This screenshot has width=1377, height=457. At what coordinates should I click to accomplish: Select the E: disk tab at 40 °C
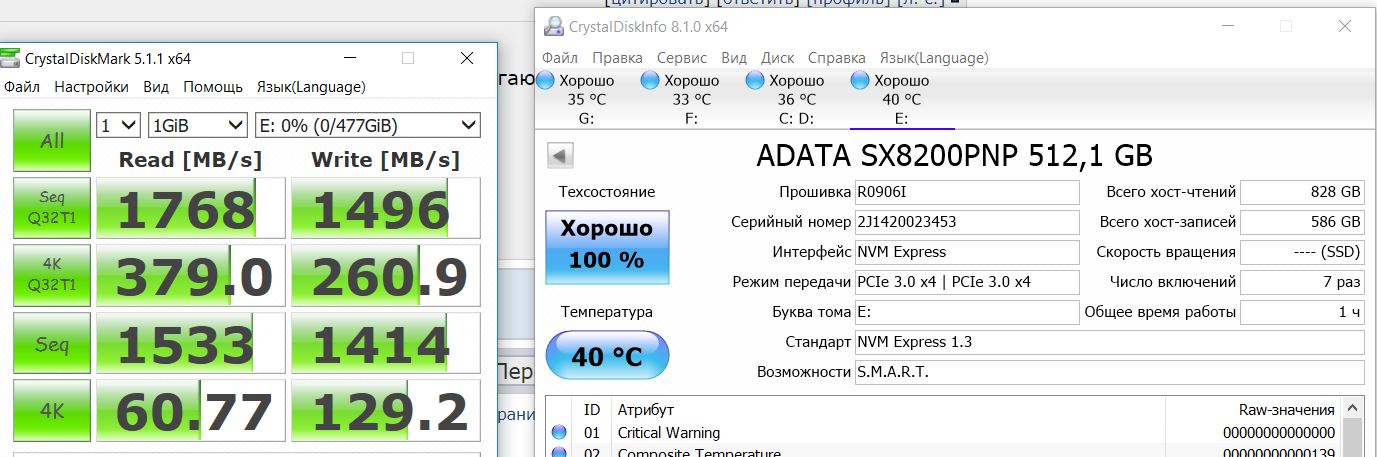[902, 100]
